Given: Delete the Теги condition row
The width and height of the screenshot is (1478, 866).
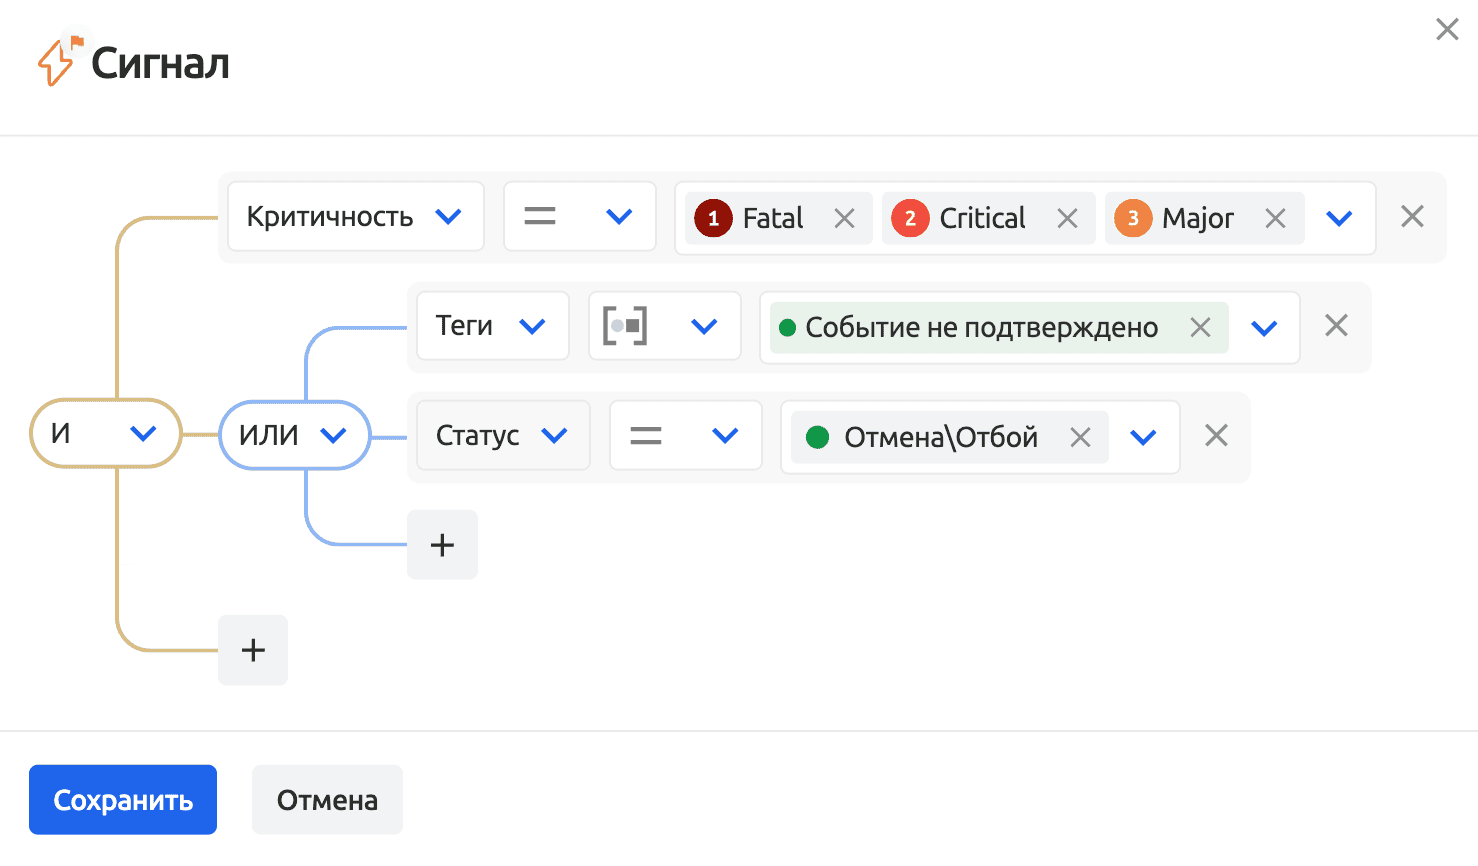Looking at the screenshot, I should (1336, 326).
